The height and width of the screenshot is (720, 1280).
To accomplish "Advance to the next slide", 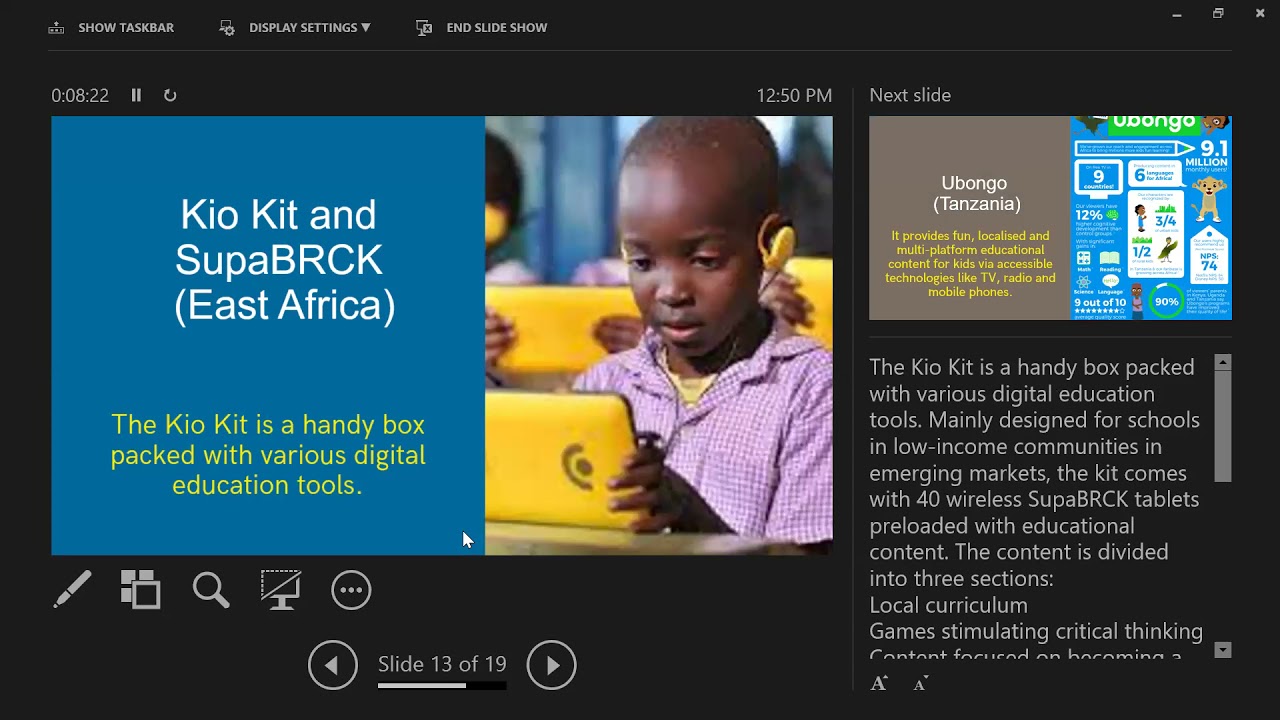I will coord(552,665).
